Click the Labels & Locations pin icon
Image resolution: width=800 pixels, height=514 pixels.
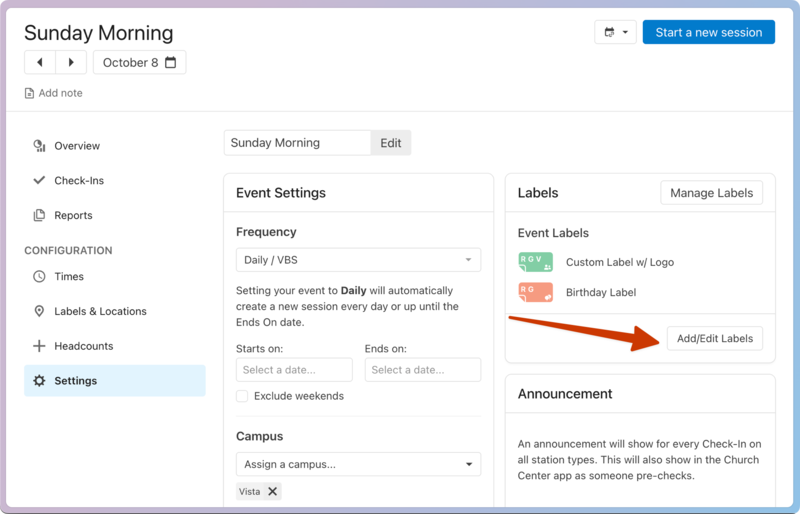[x=39, y=311]
